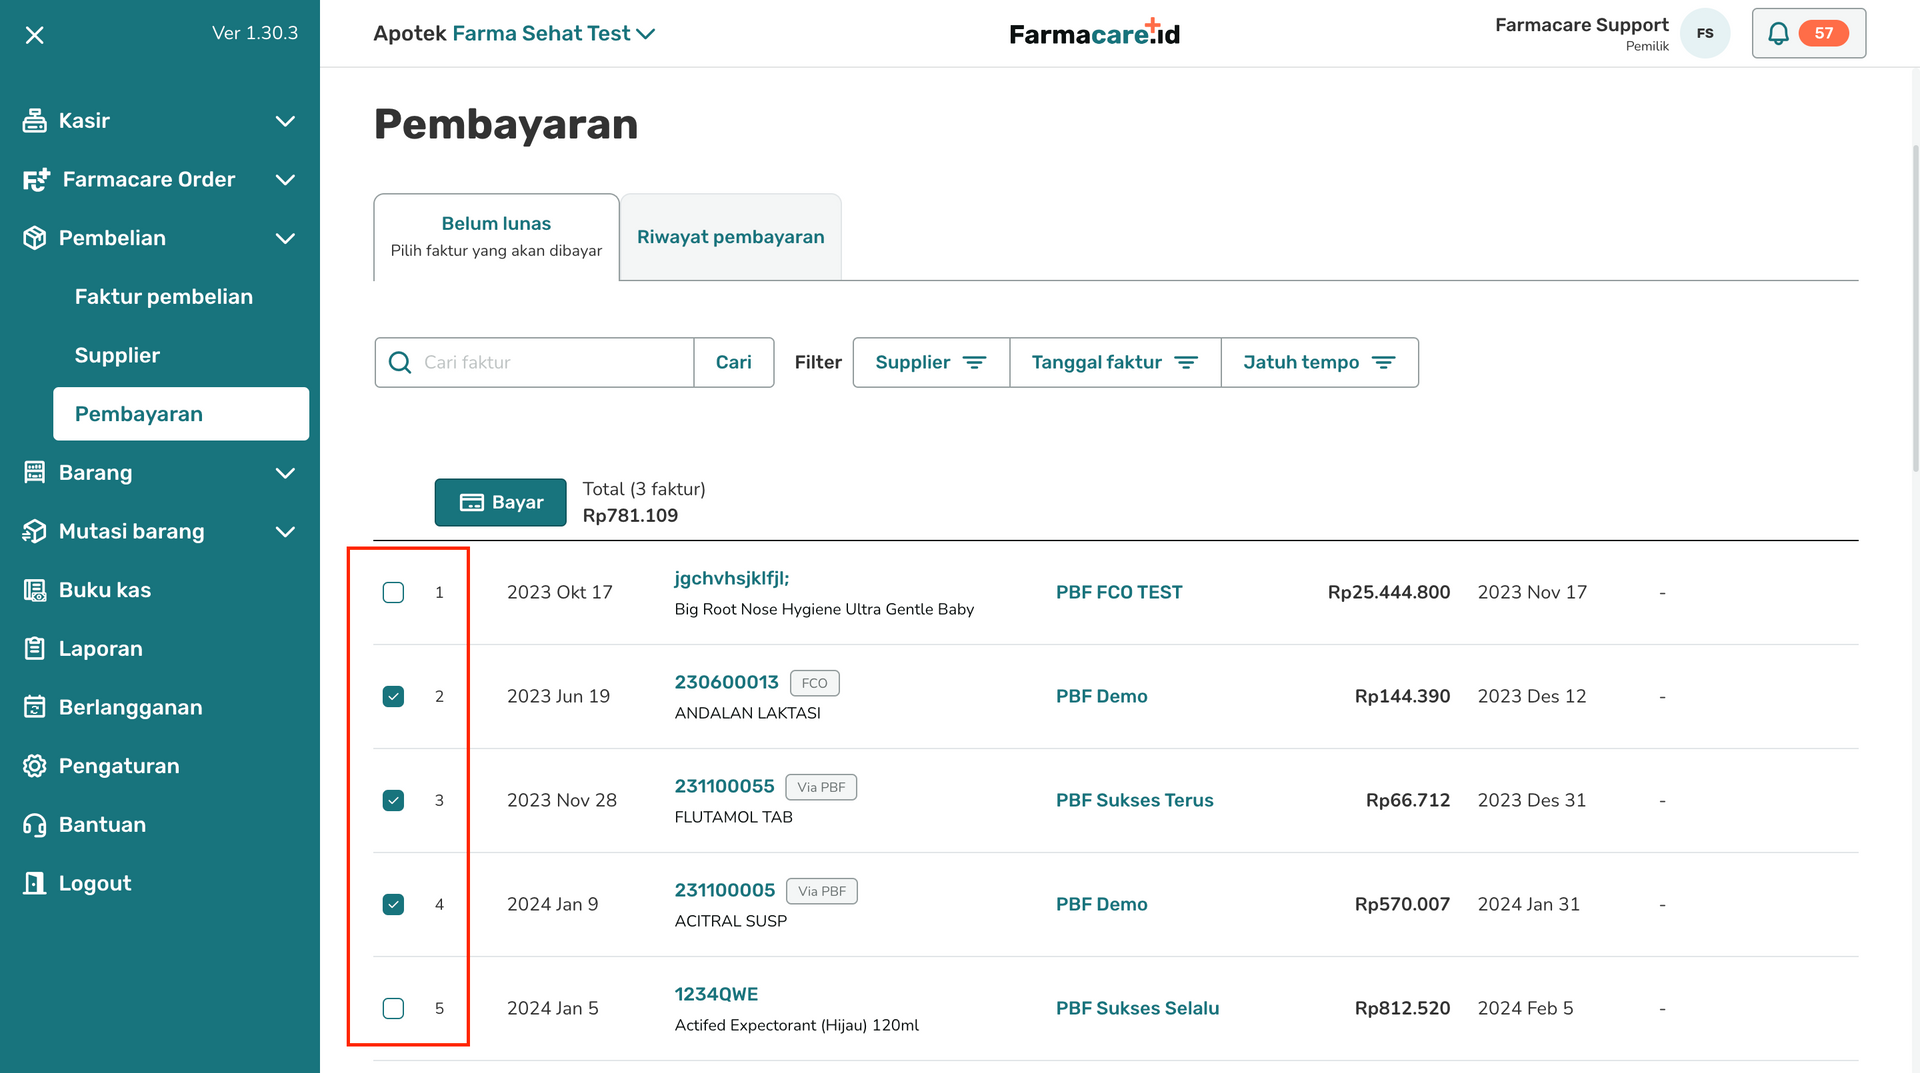The image size is (1920, 1073).
Task: Expand the Farmacare Order chevron
Action: click(285, 180)
